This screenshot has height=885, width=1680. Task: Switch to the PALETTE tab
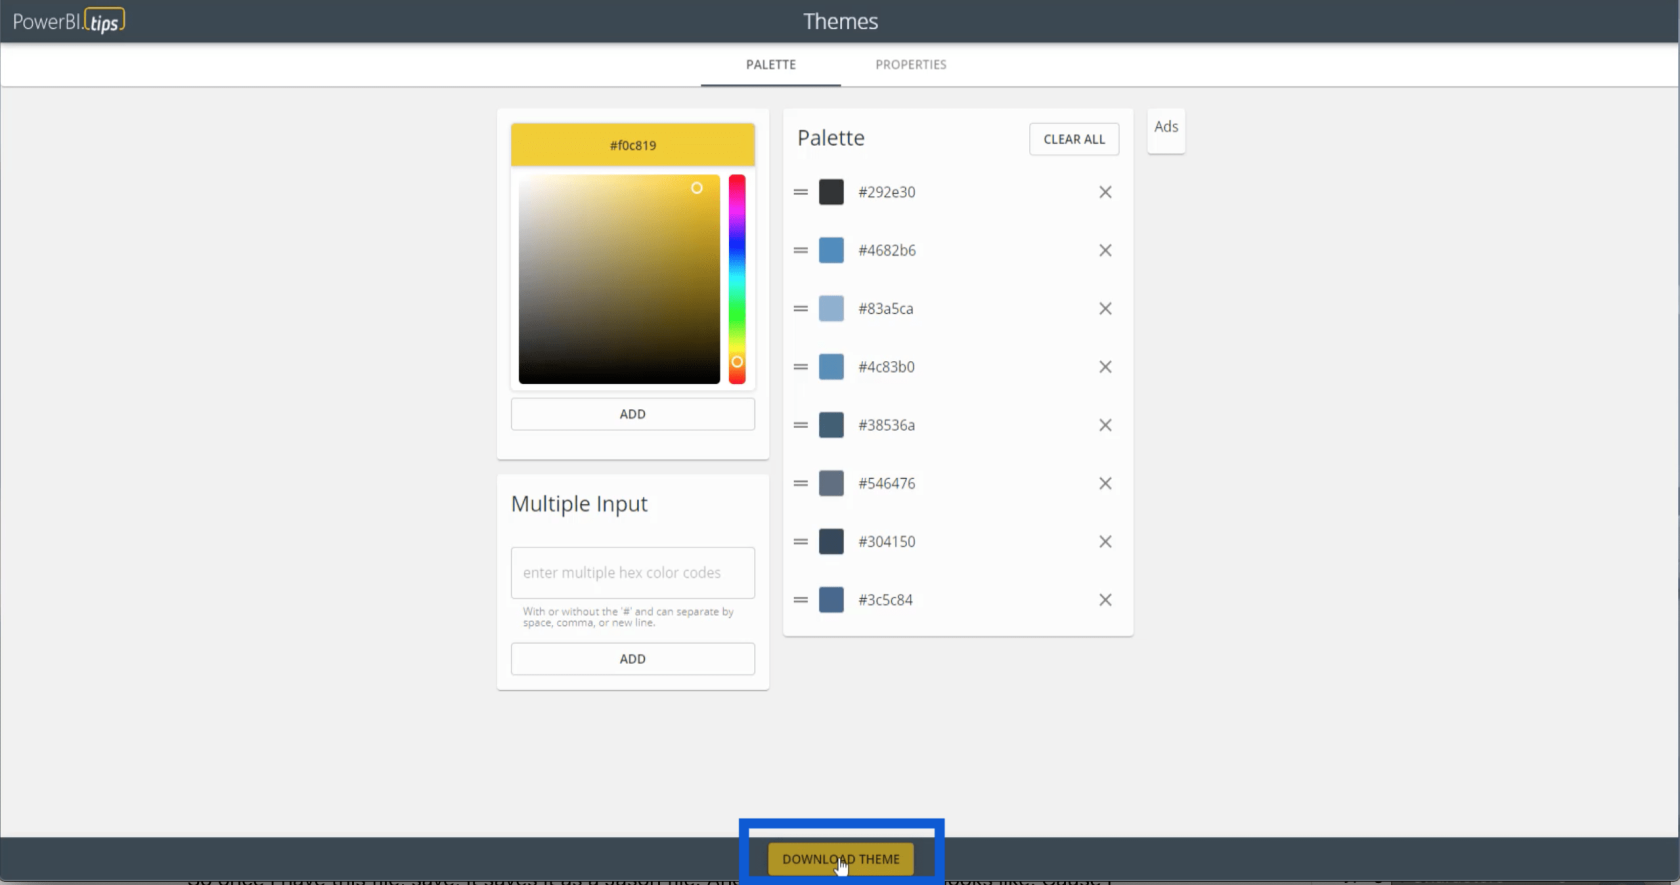coord(771,65)
